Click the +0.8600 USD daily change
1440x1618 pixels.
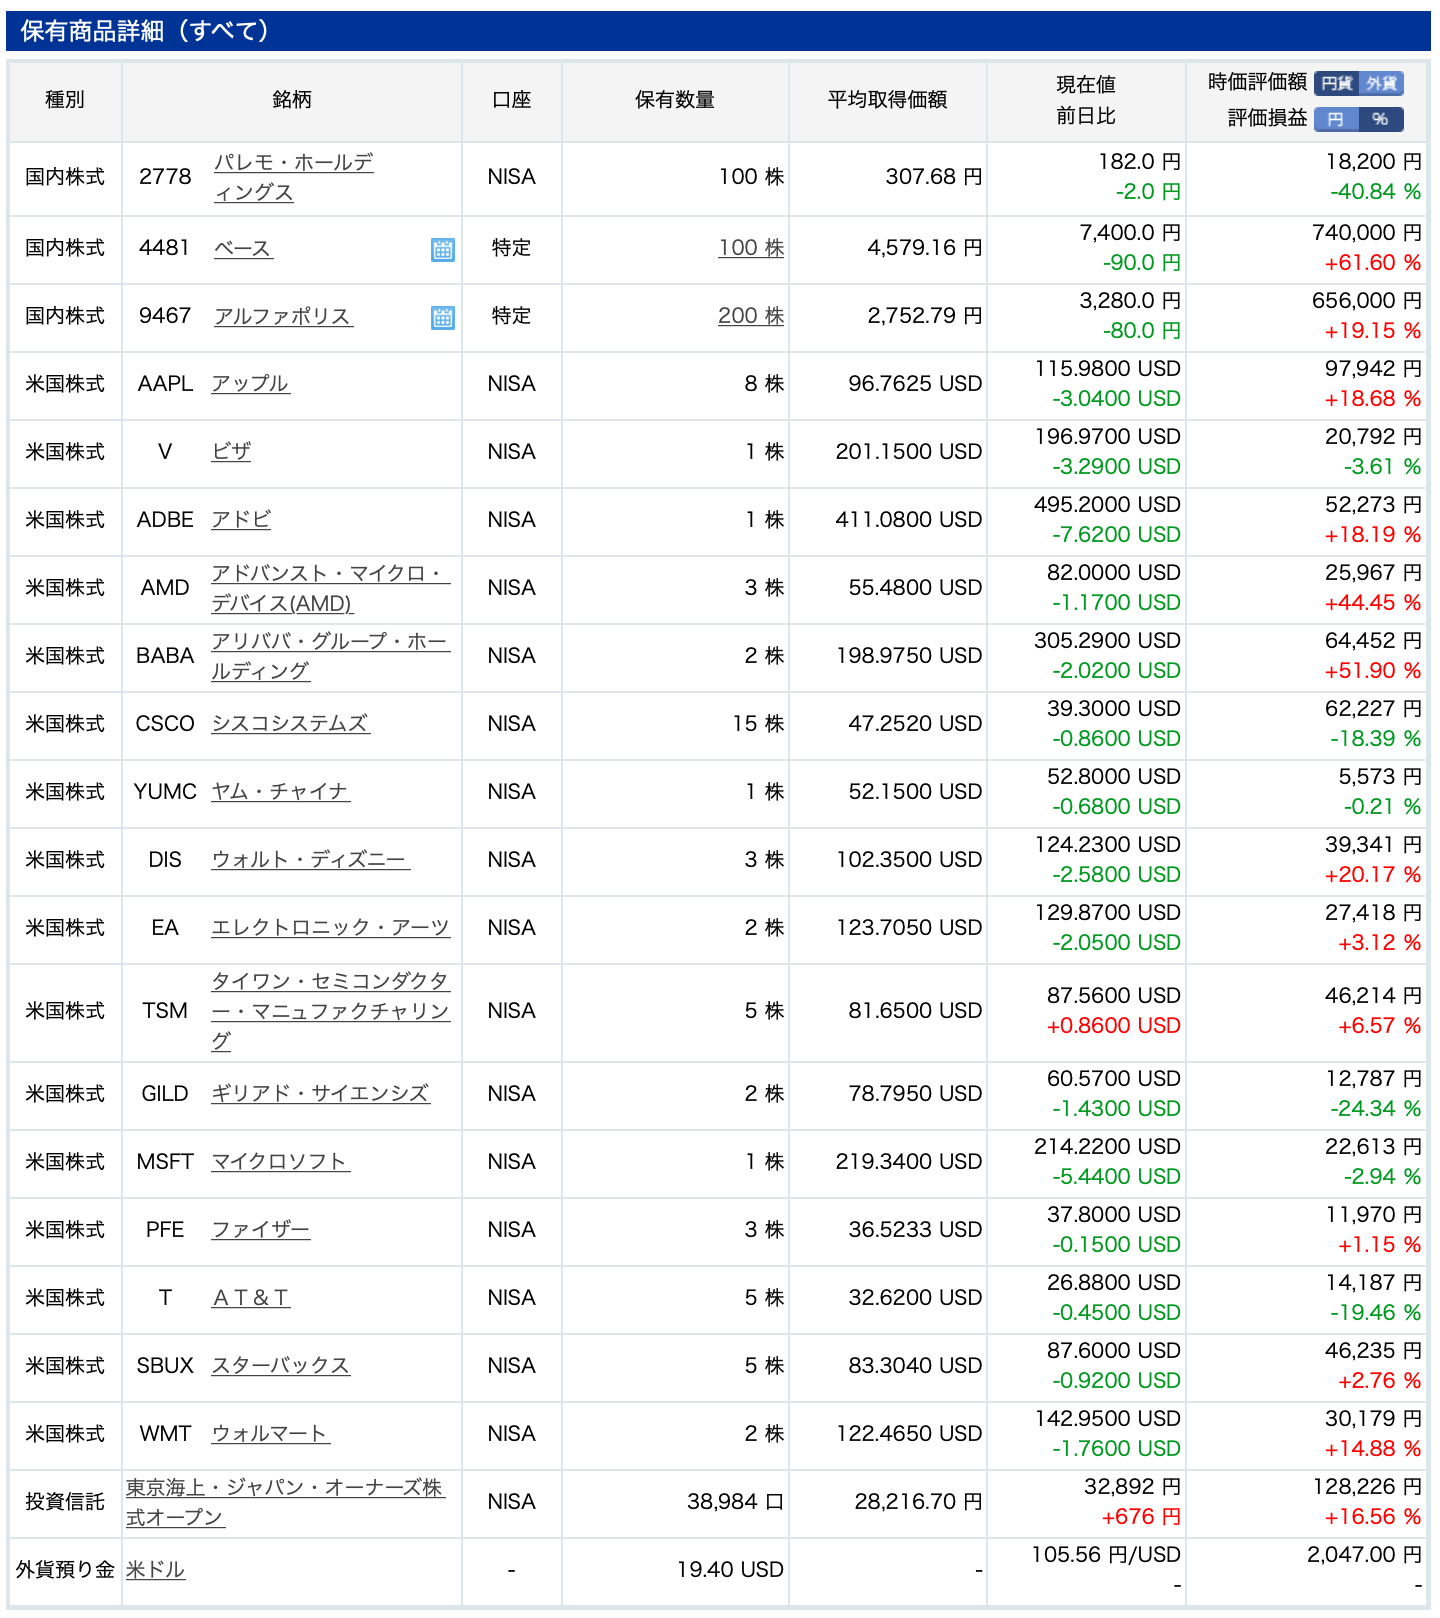coord(1114,1026)
